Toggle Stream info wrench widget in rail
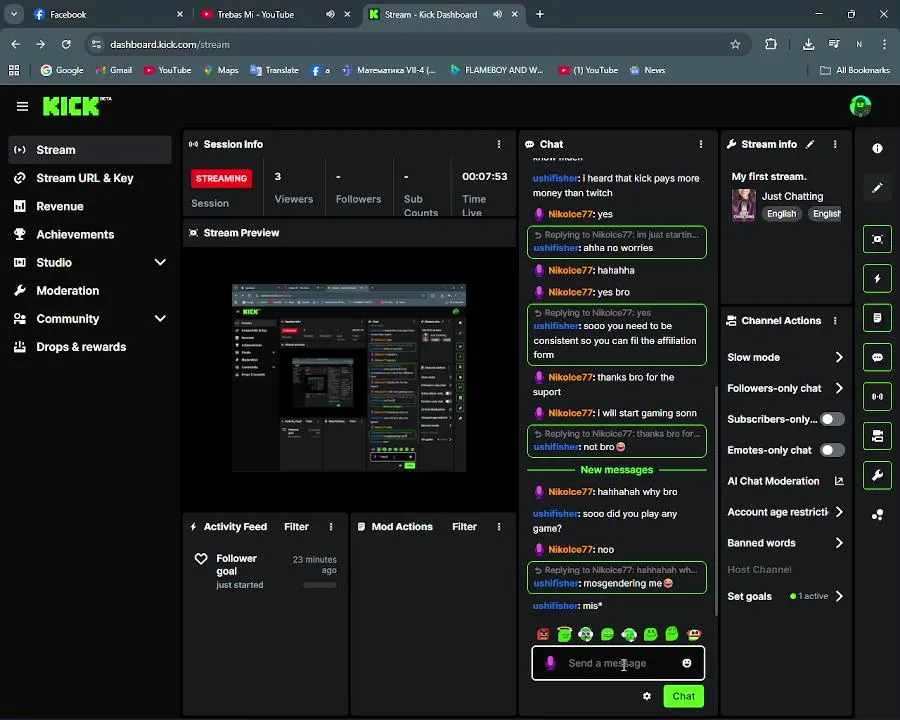This screenshot has height=720, width=900. tap(877, 475)
